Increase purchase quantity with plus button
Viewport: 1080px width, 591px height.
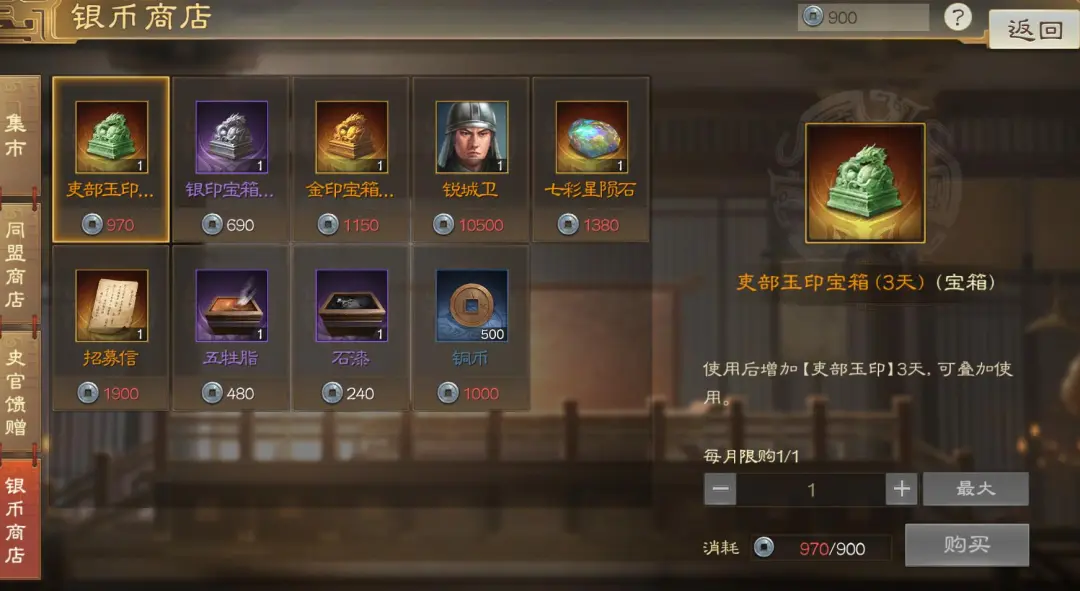point(902,489)
